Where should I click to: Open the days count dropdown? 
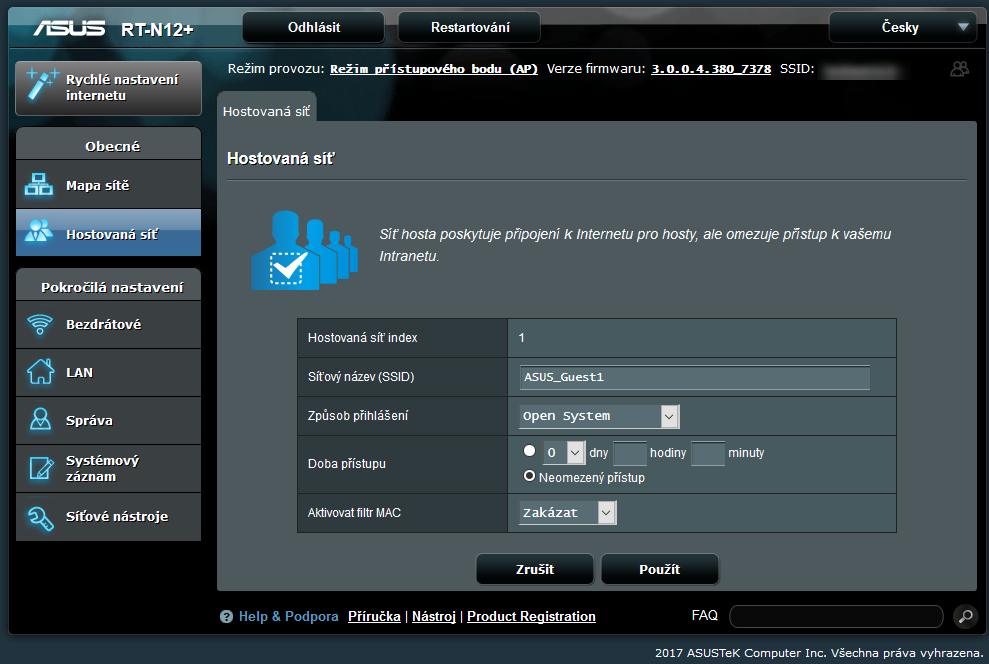[564, 452]
